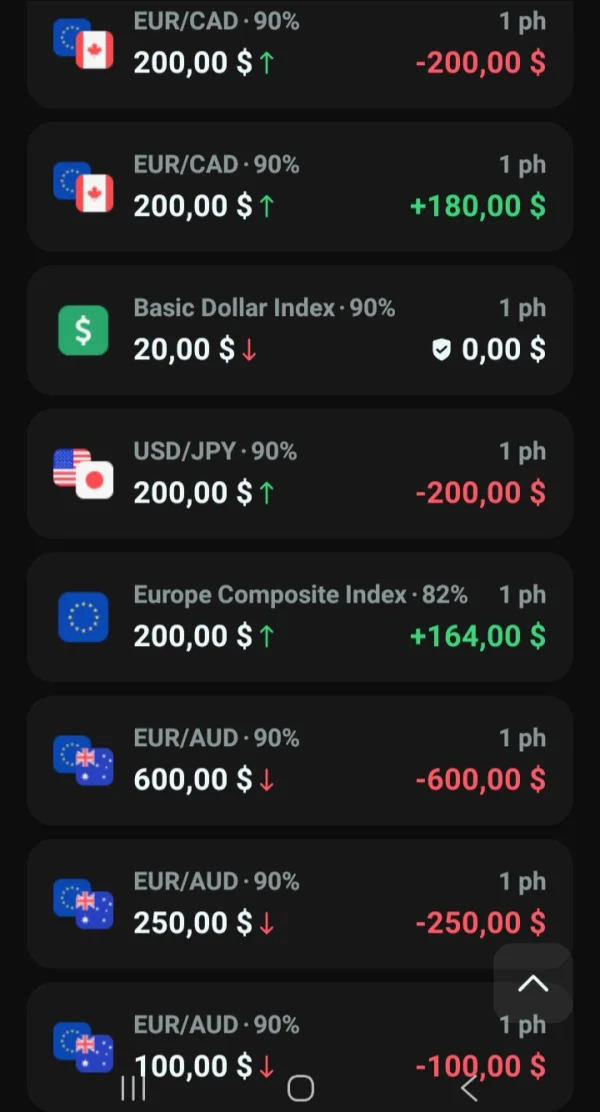Tap the EUR/CAD flag icon beside +180,00 $
The height and width of the screenshot is (1112, 600).
pos(83,187)
